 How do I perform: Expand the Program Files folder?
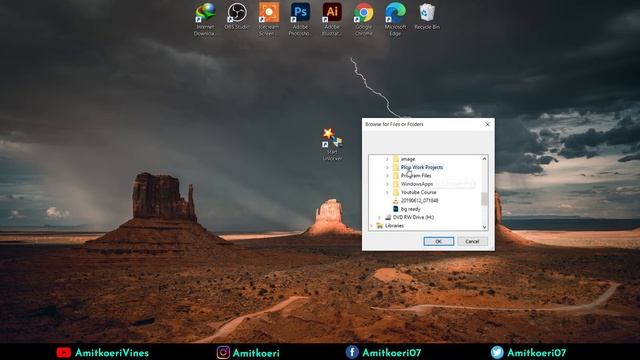pyautogui.click(x=387, y=176)
